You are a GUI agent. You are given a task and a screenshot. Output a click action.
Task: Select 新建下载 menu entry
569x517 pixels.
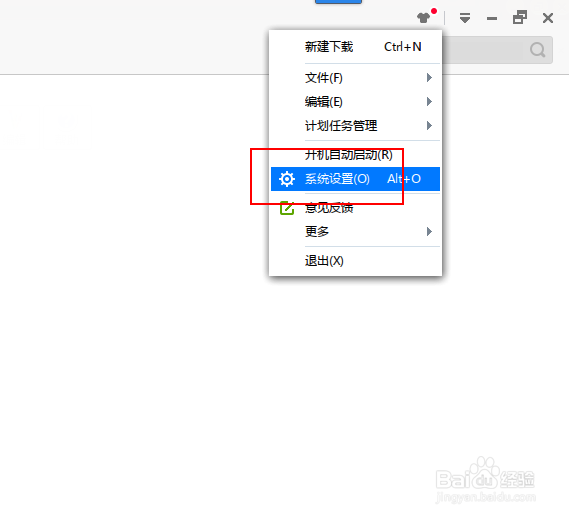coord(355,47)
